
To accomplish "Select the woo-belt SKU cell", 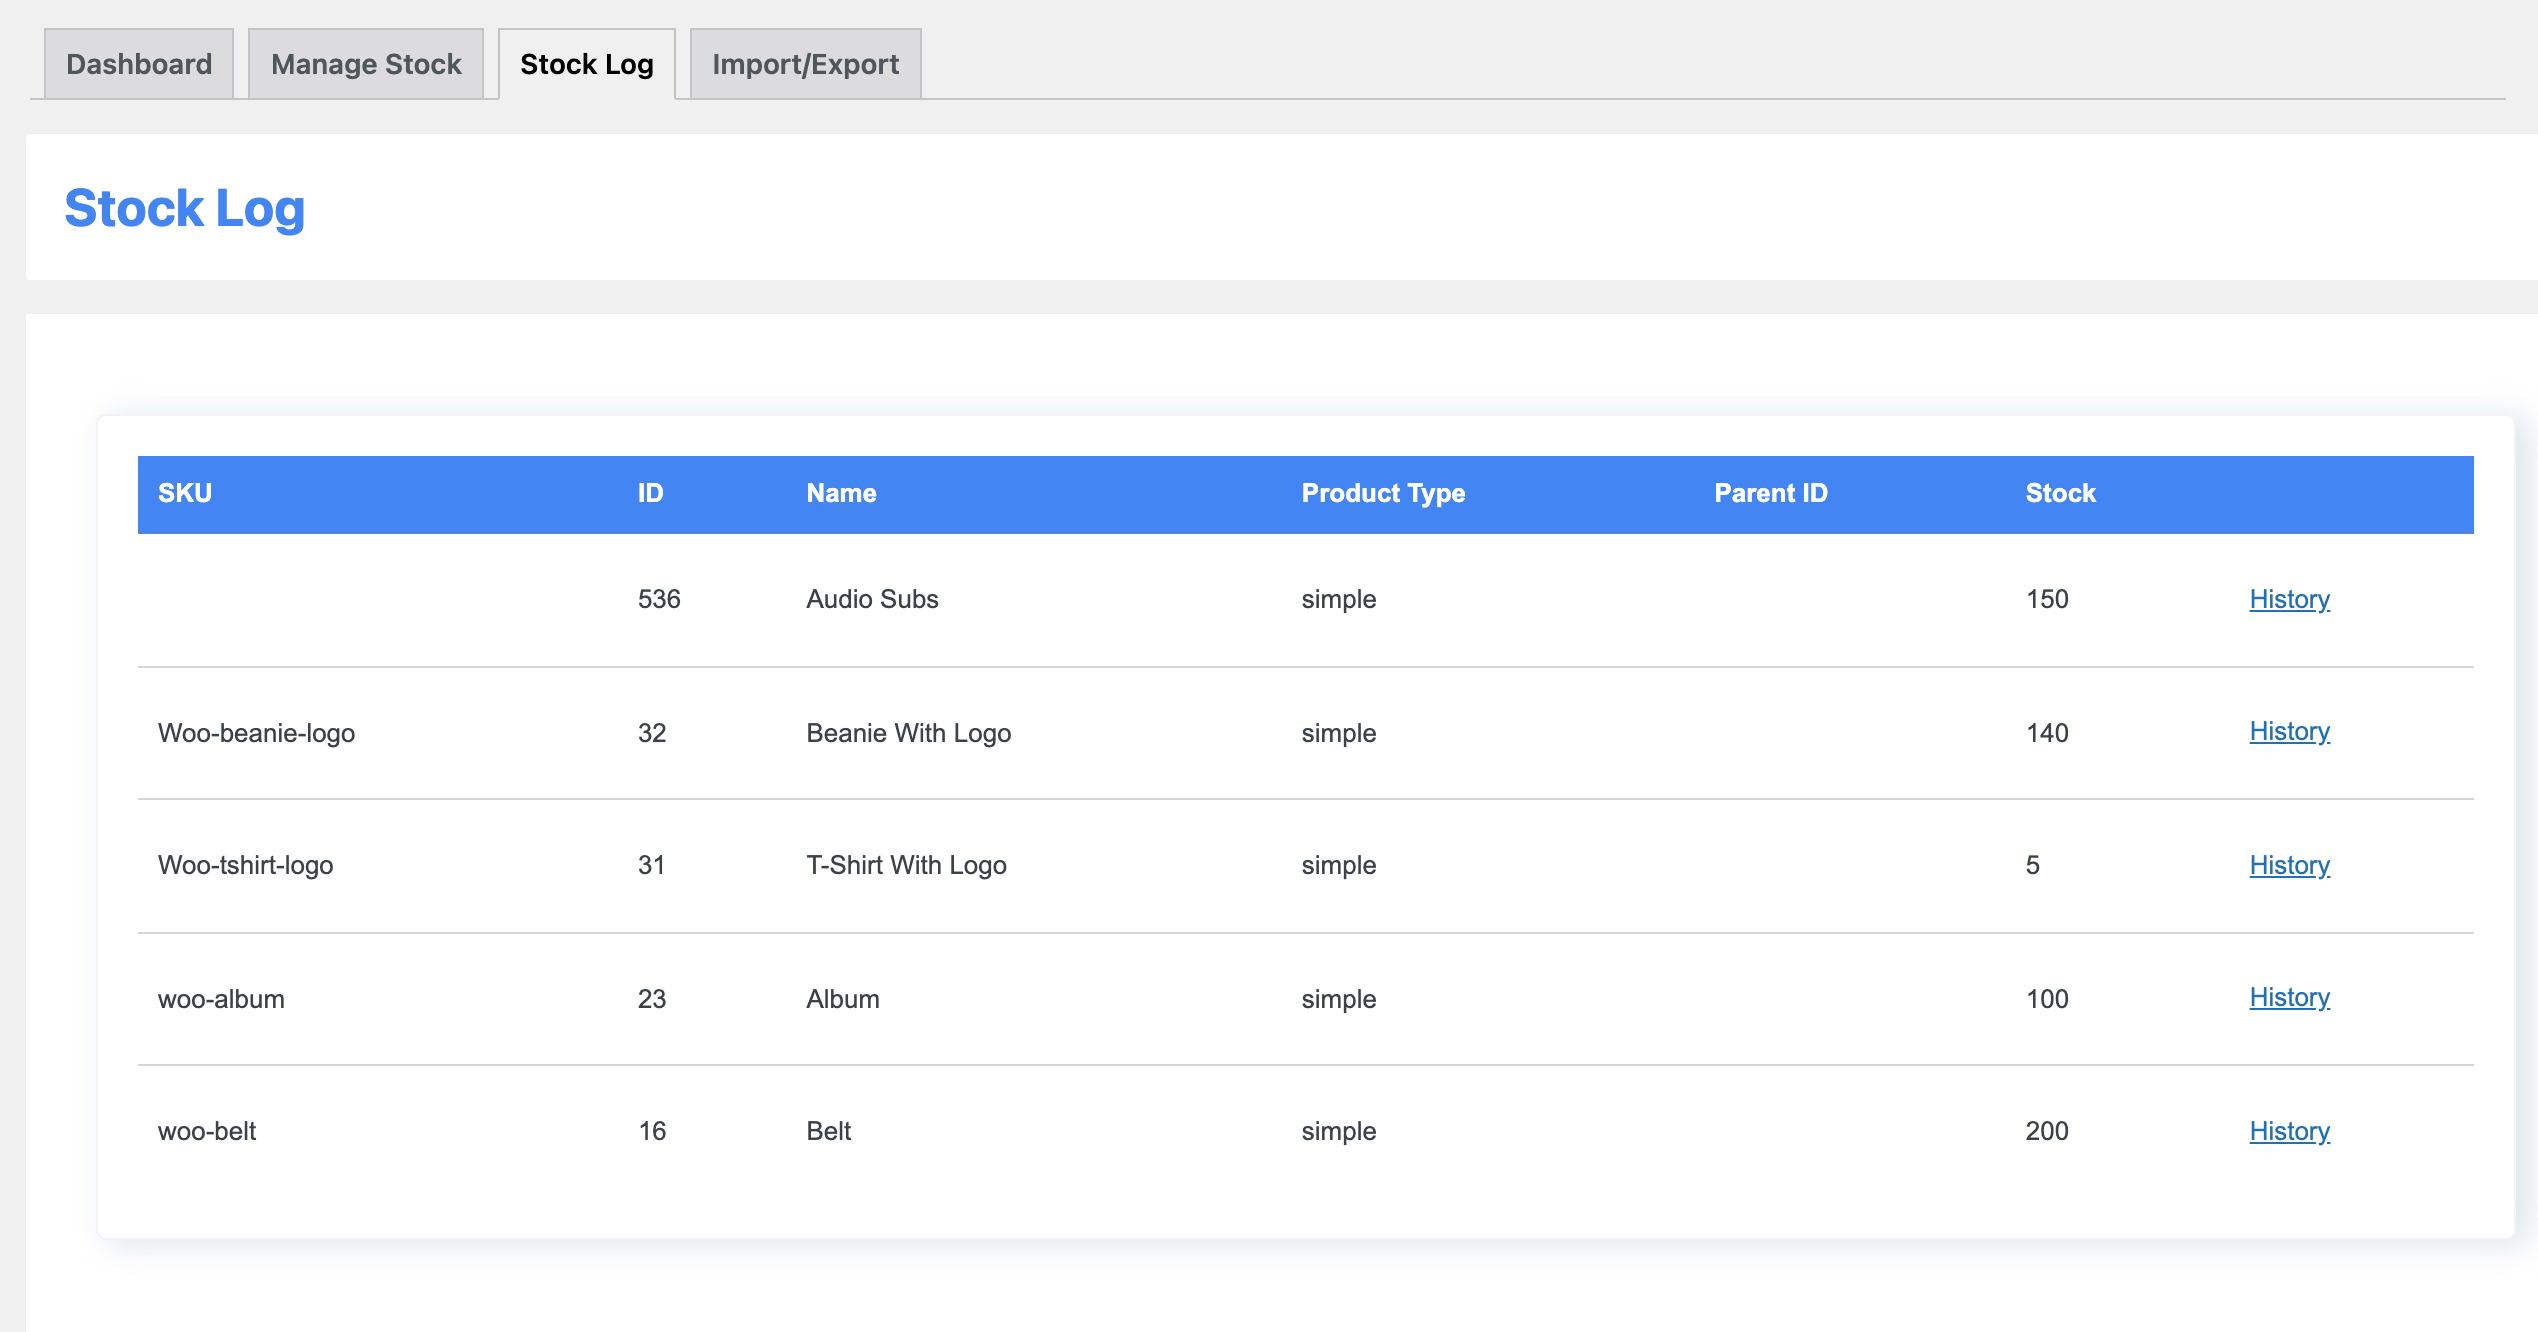I will point(207,1131).
